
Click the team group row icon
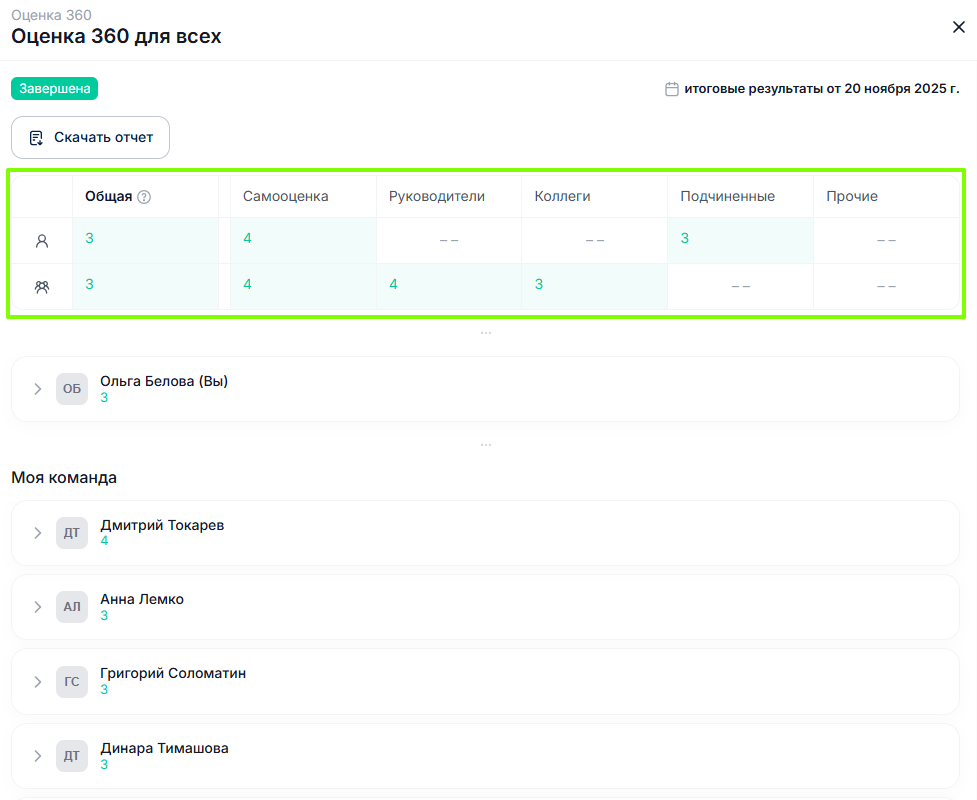(42, 287)
